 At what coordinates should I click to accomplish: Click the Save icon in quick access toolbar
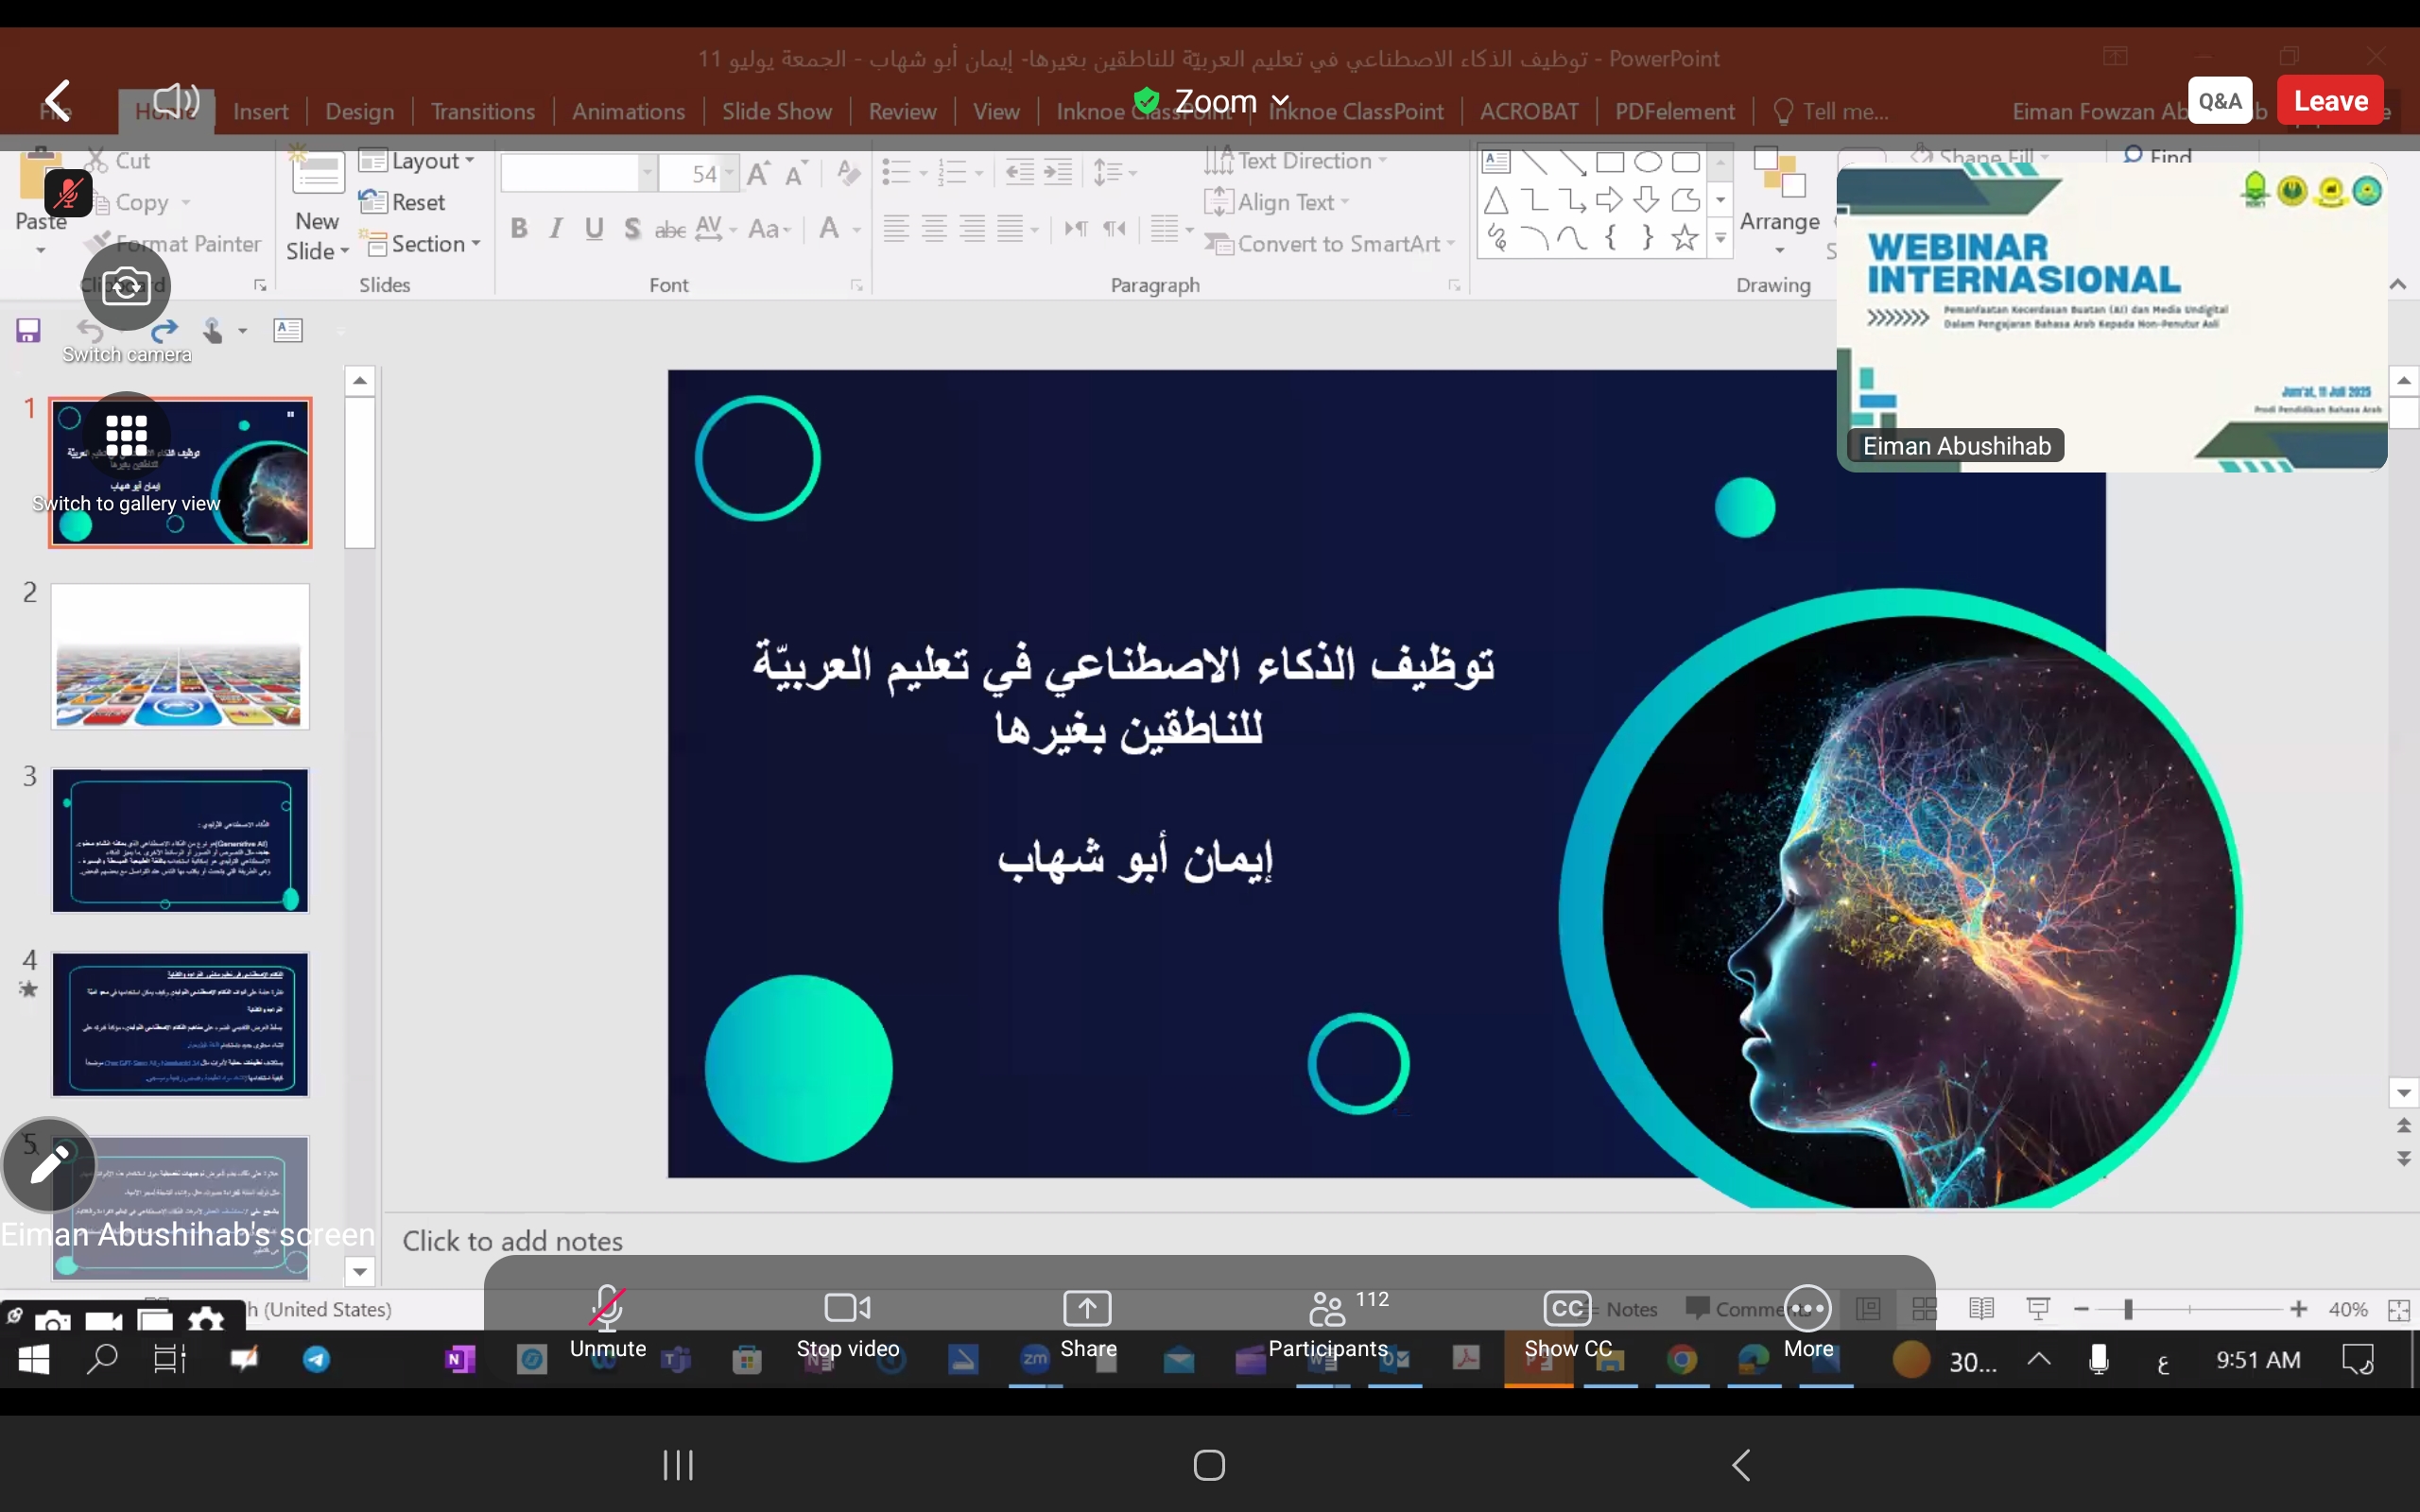click(x=28, y=330)
